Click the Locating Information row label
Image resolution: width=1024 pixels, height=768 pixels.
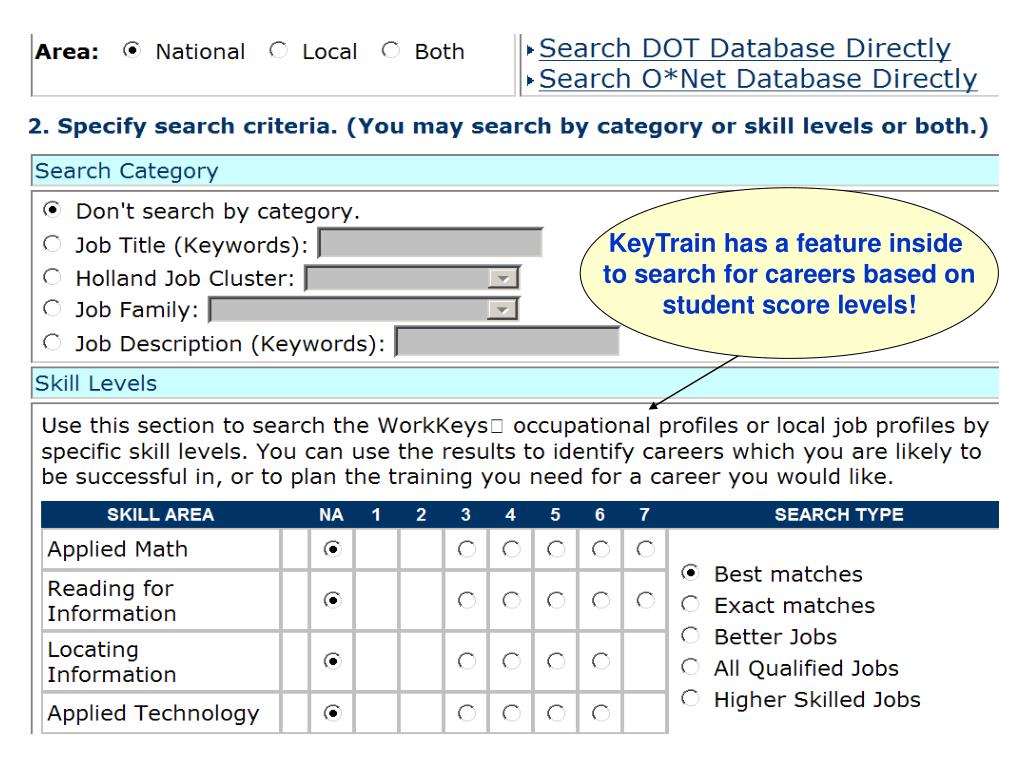[112, 662]
